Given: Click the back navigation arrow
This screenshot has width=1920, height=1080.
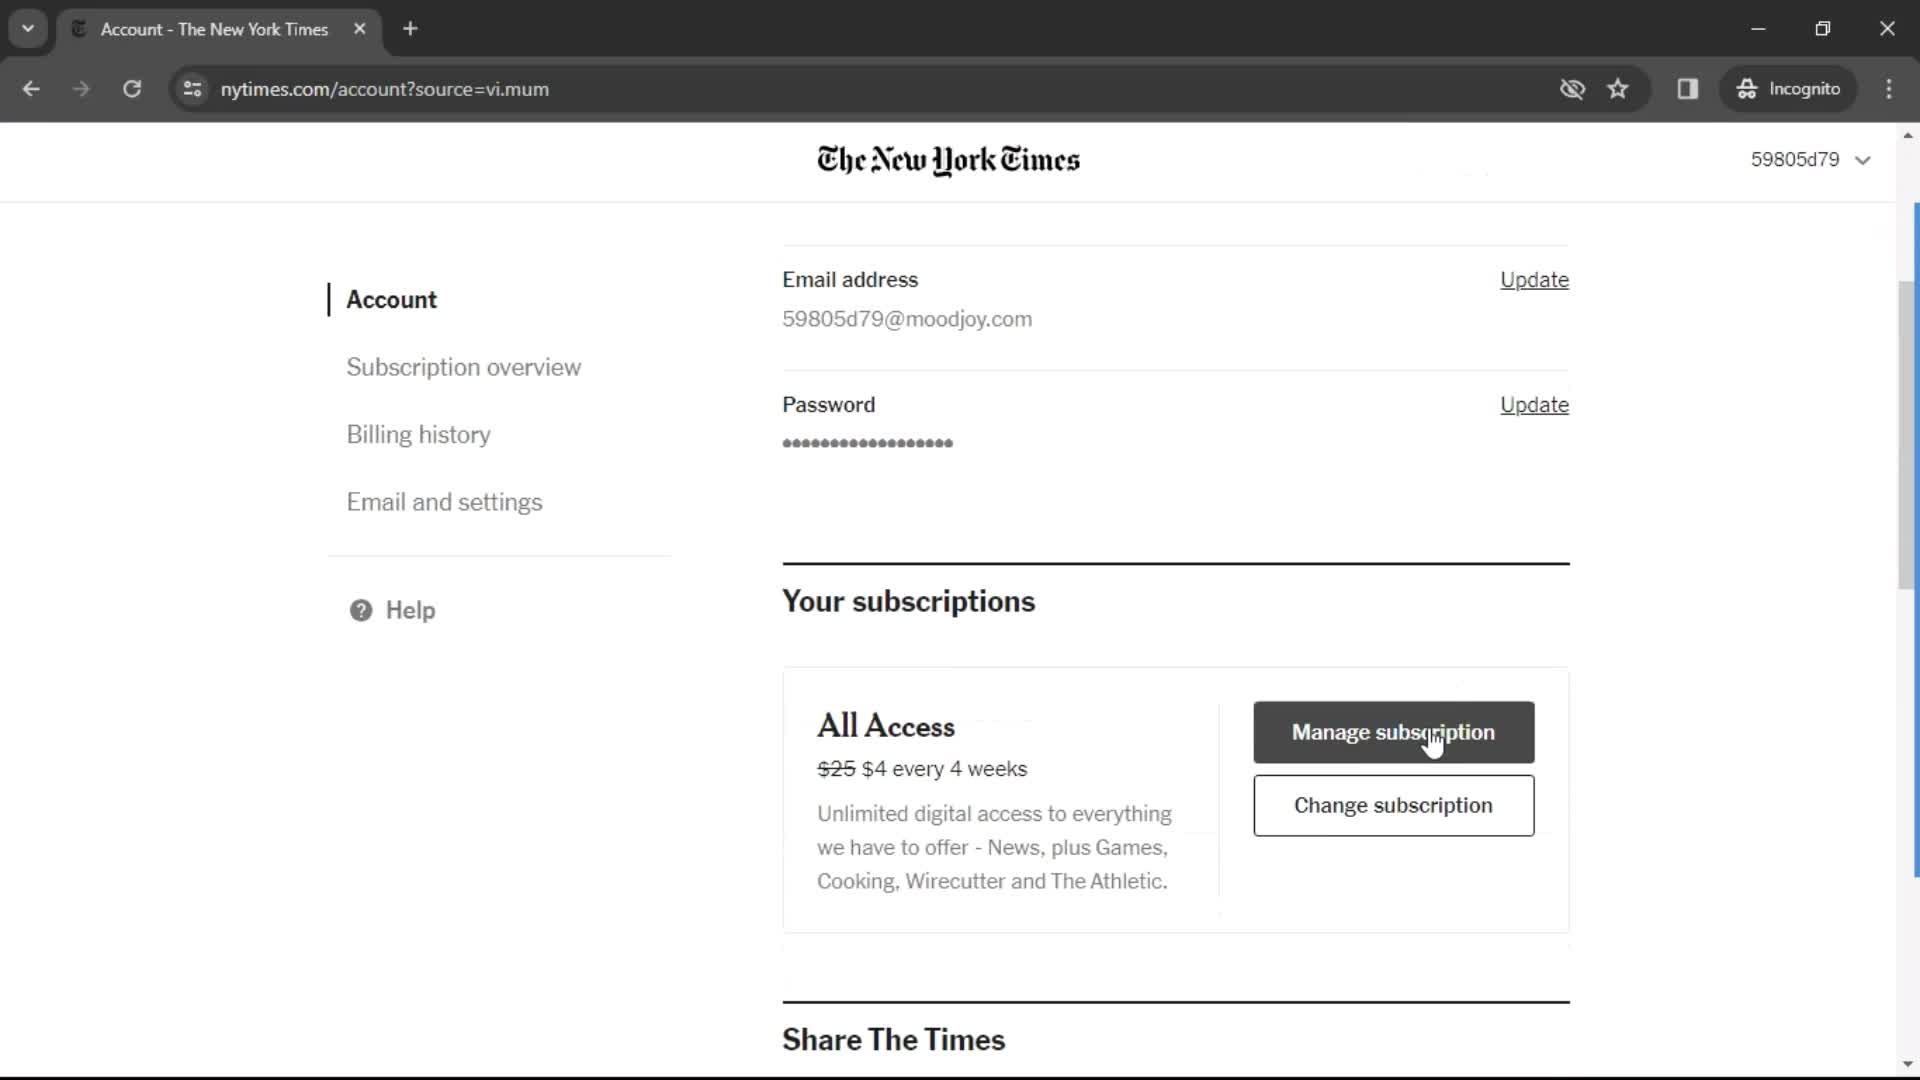Looking at the screenshot, I should (33, 90).
